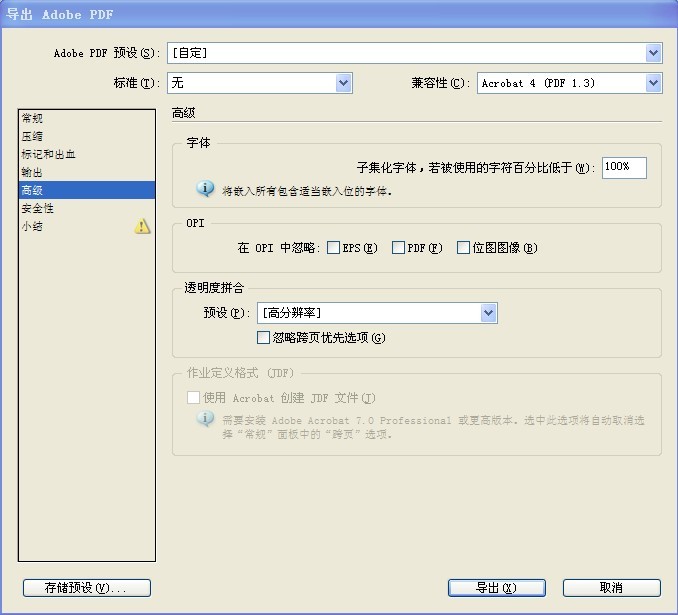Open the Adobe PDF 预设 dropdown arrow

point(653,53)
